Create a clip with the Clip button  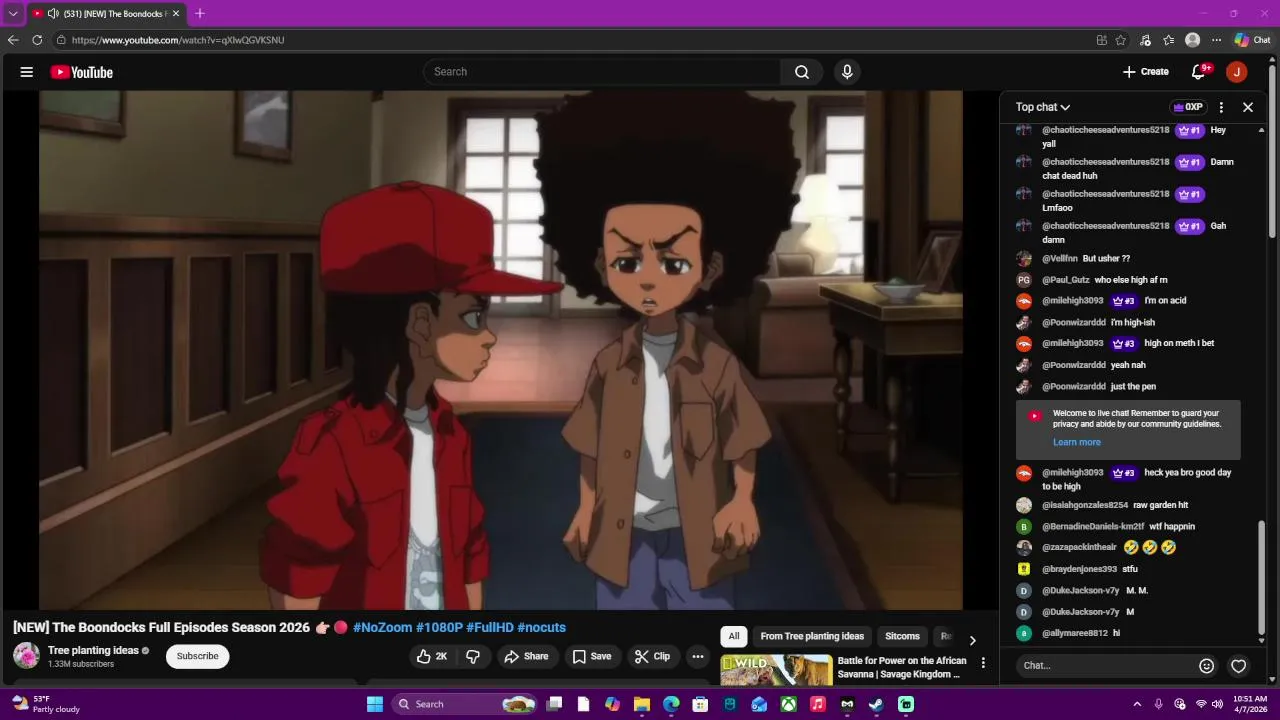[x=652, y=656]
